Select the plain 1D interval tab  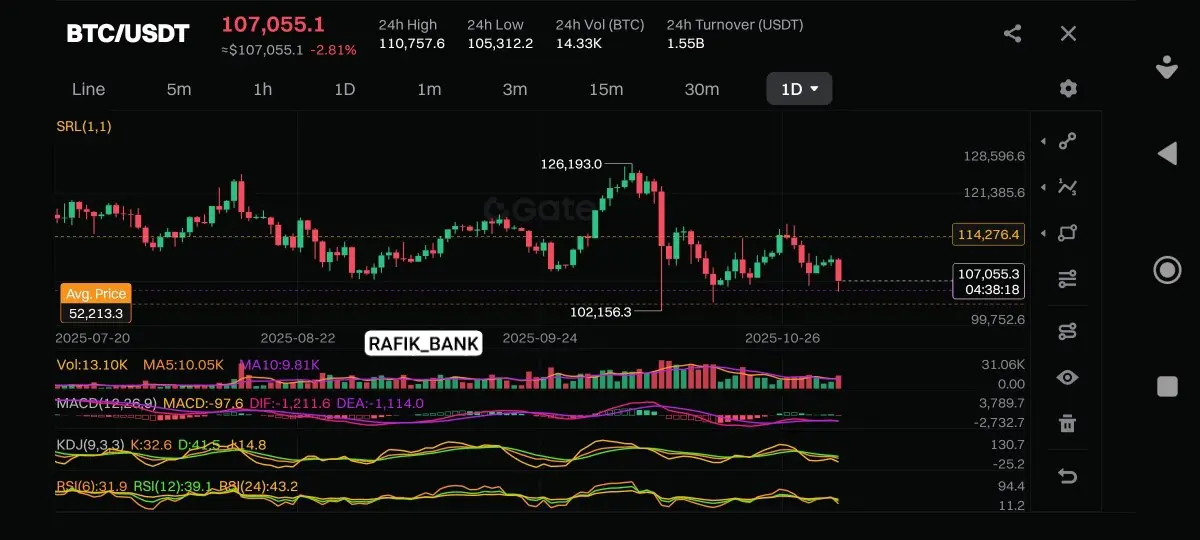(344, 89)
